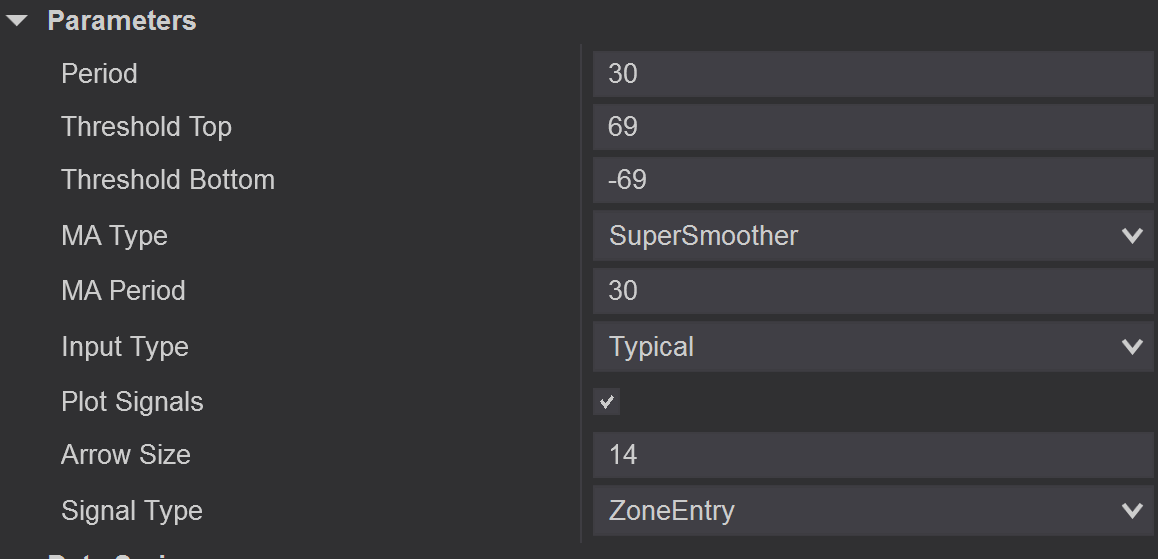Click the Threshold Top label

click(146, 127)
